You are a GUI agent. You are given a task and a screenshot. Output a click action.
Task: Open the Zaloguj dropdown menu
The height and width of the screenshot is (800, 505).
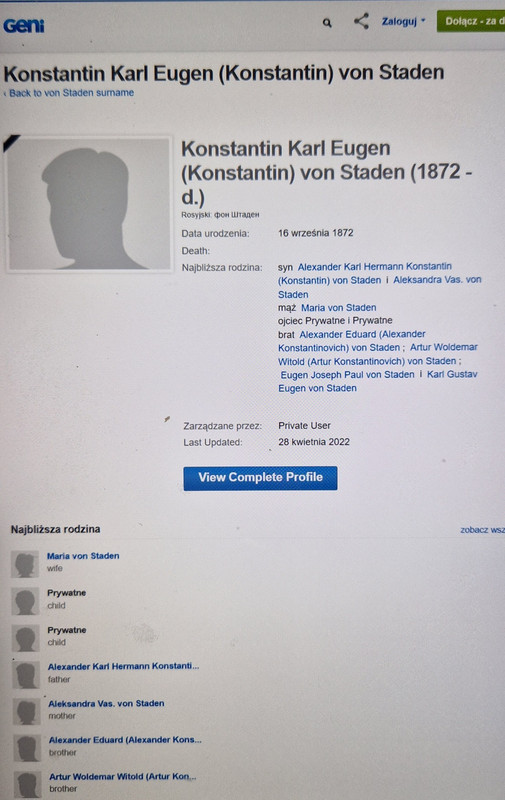403,21
